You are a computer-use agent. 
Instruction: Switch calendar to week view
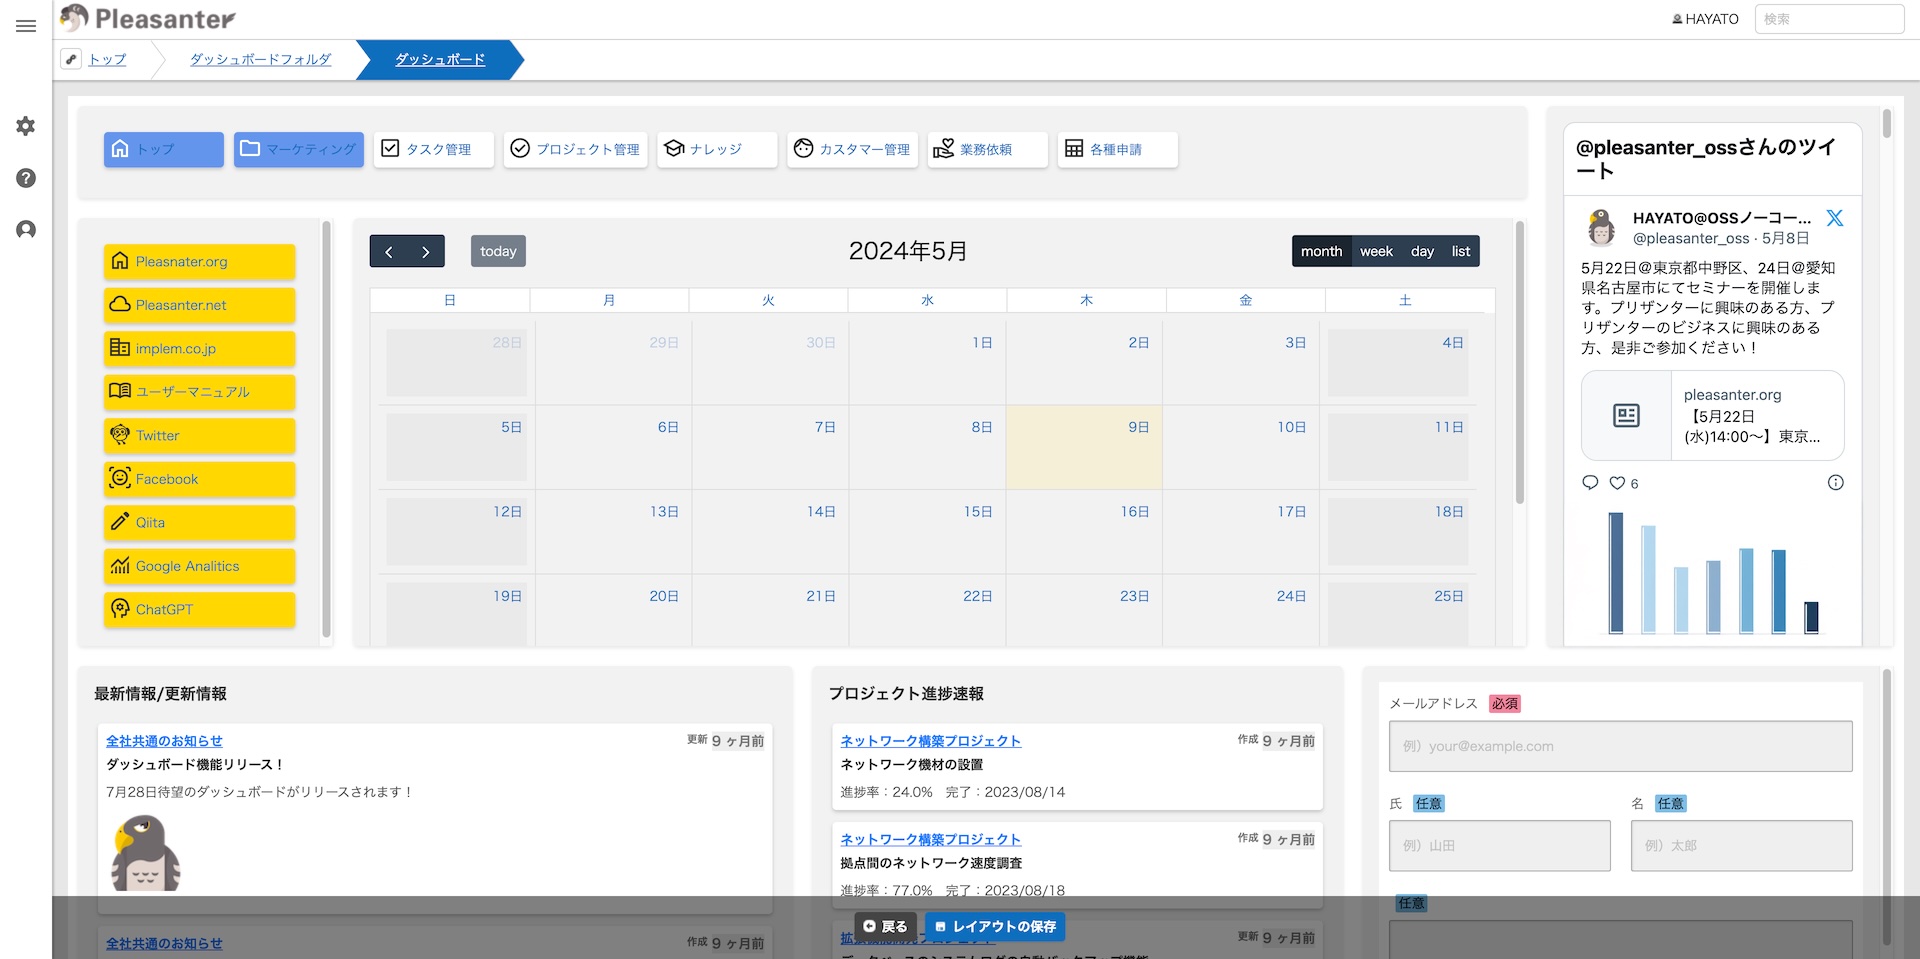(x=1376, y=251)
